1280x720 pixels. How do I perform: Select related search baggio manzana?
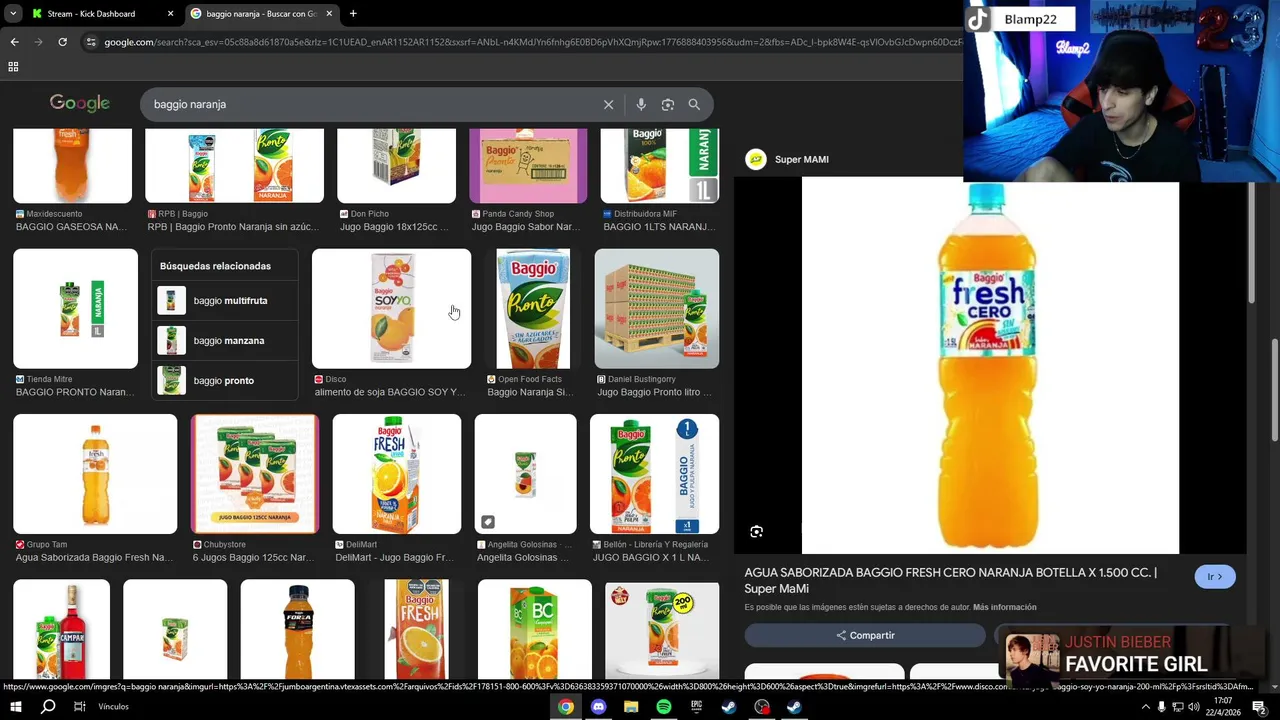pos(225,340)
